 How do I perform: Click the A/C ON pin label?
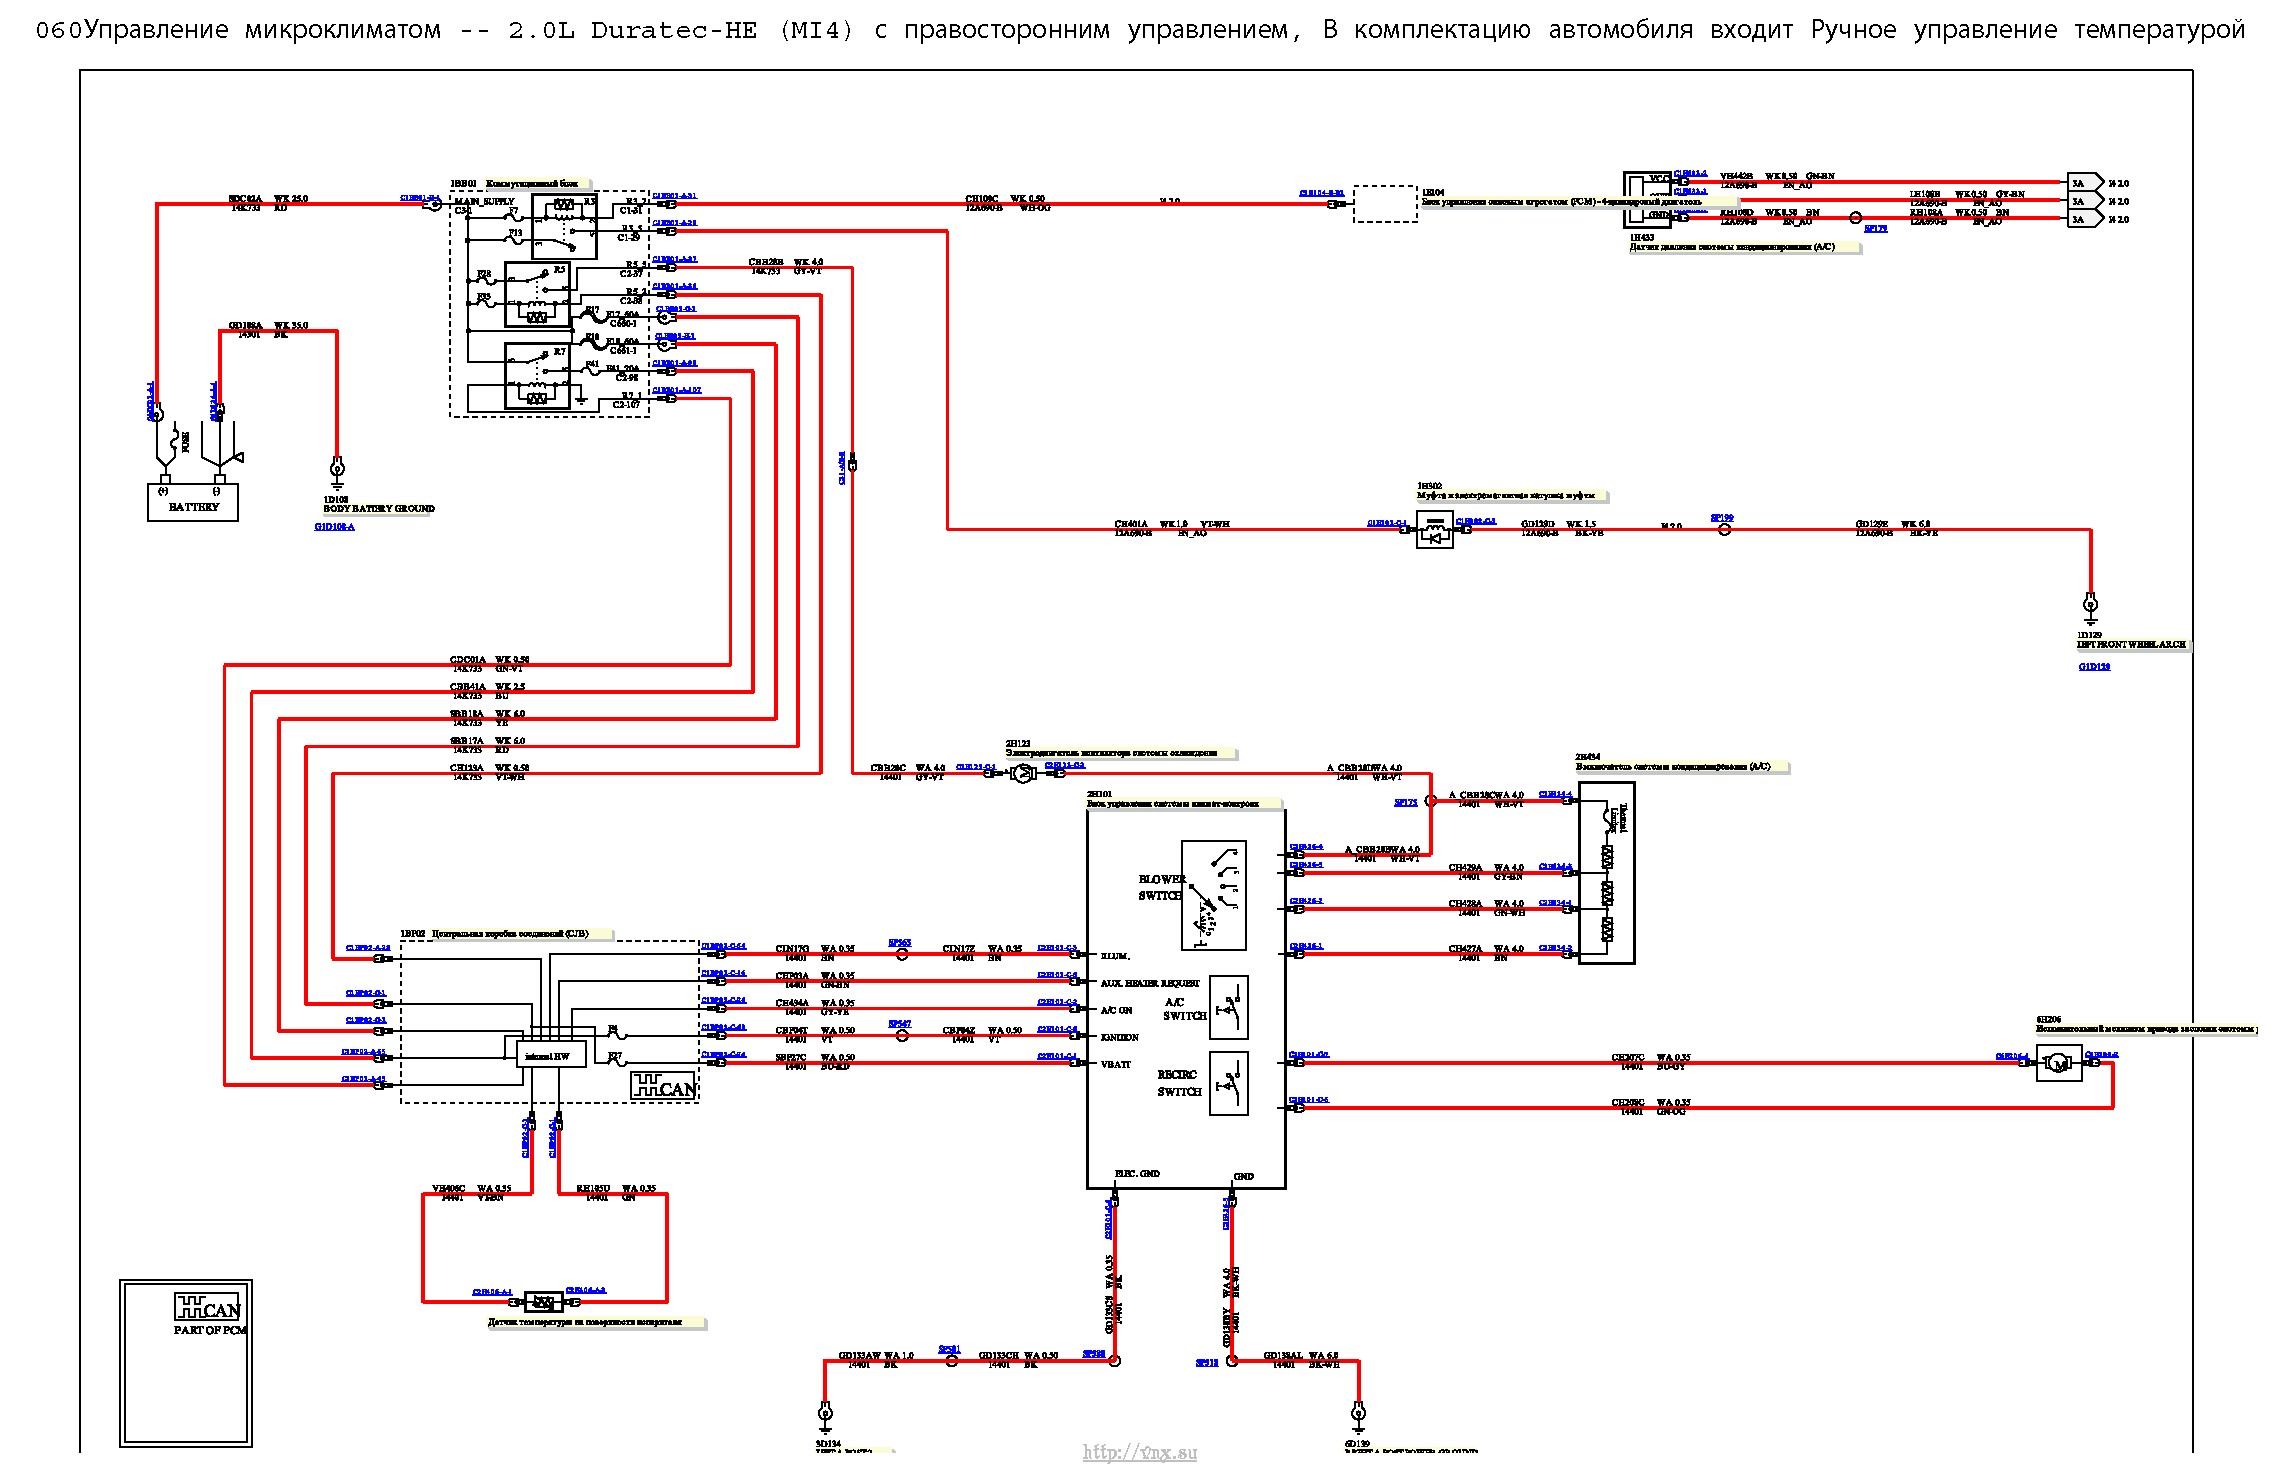pyautogui.click(x=1117, y=1011)
